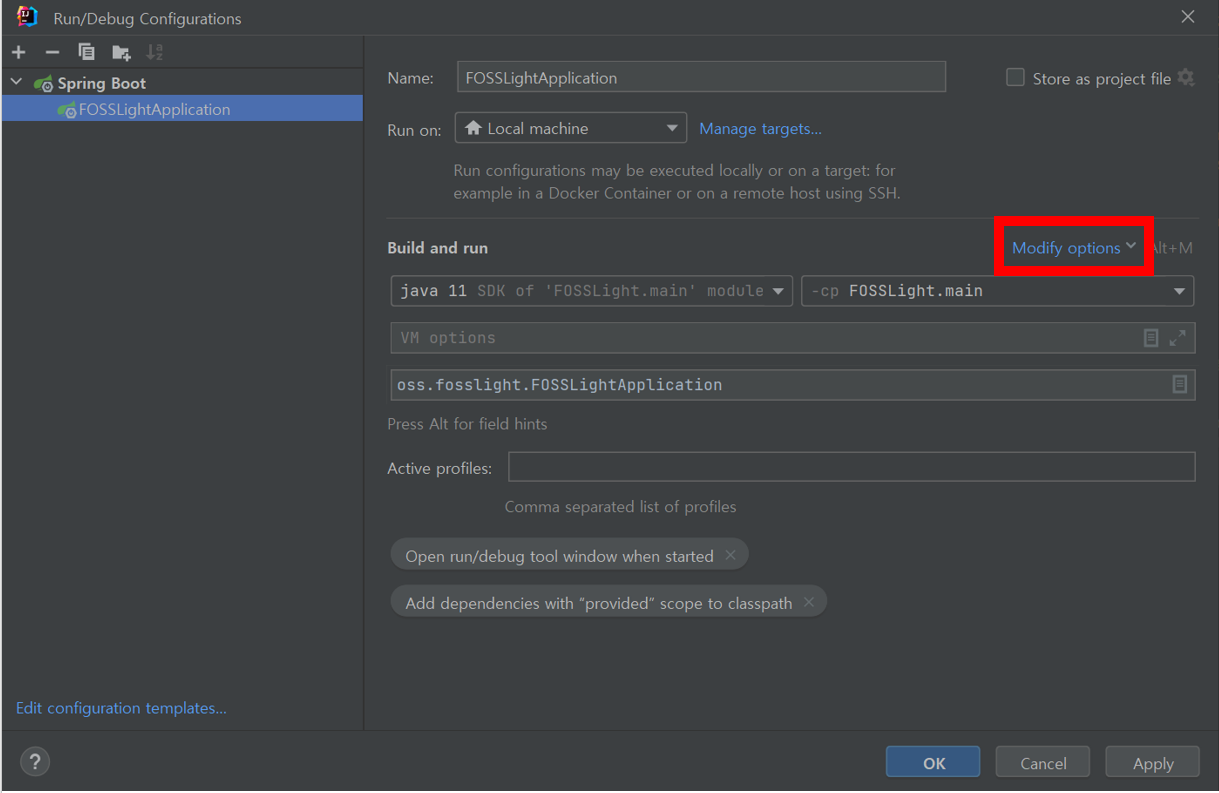
Task: Add a new run configuration
Action: point(19,52)
